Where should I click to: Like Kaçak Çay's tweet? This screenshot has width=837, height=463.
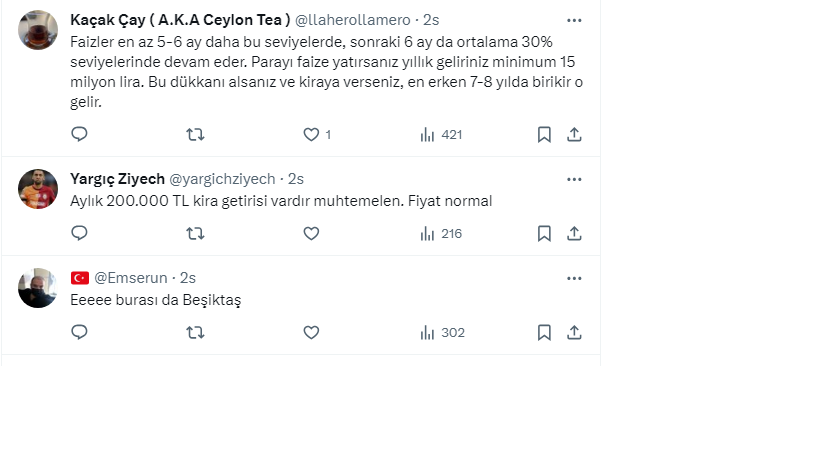pos(311,134)
